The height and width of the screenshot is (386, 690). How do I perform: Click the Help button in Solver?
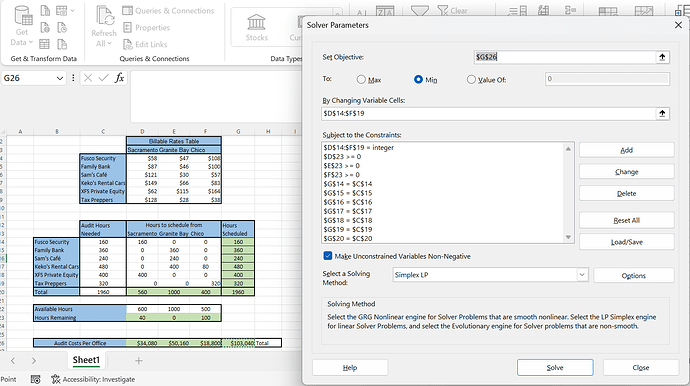click(x=350, y=368)
